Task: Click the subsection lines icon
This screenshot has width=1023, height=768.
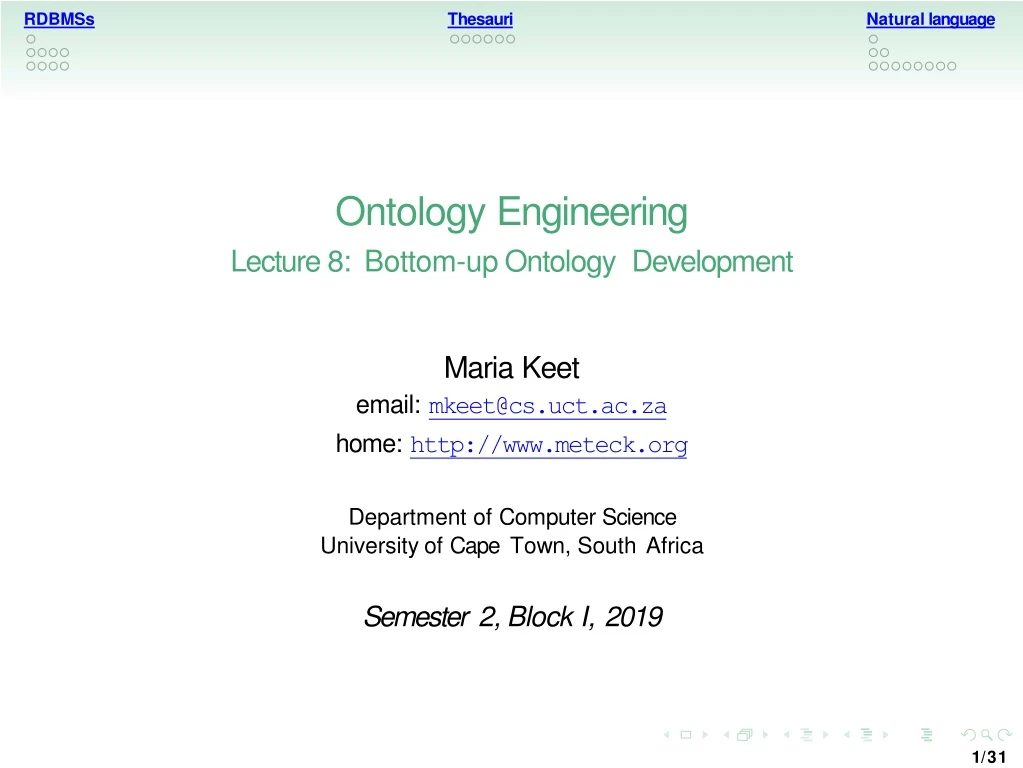Action: tap(806, 735)
